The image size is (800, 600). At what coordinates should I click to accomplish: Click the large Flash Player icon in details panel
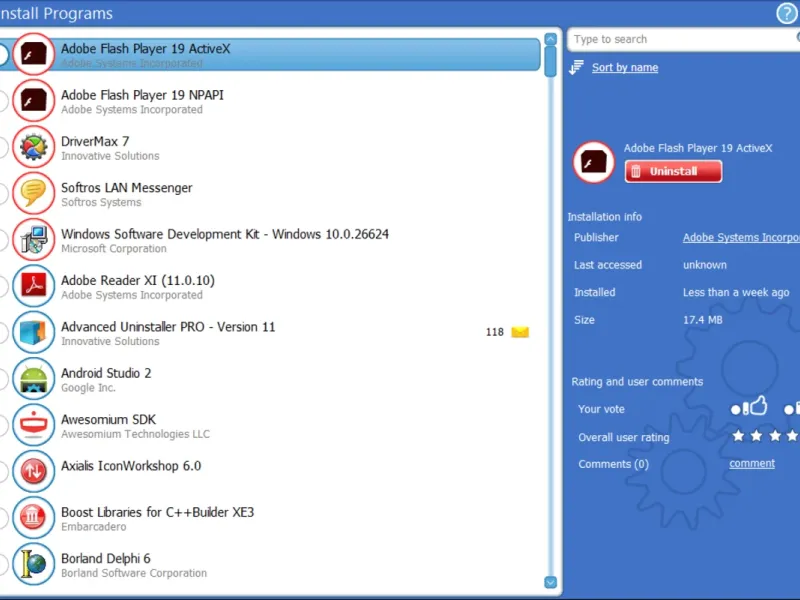[x=593, y=163]
